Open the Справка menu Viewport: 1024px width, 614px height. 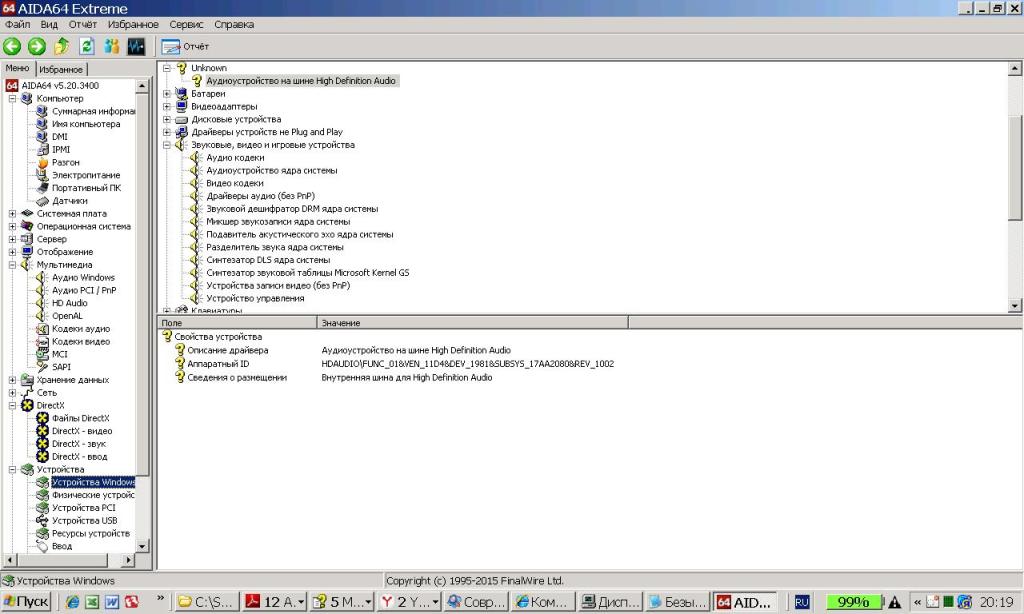pos(234,24)
